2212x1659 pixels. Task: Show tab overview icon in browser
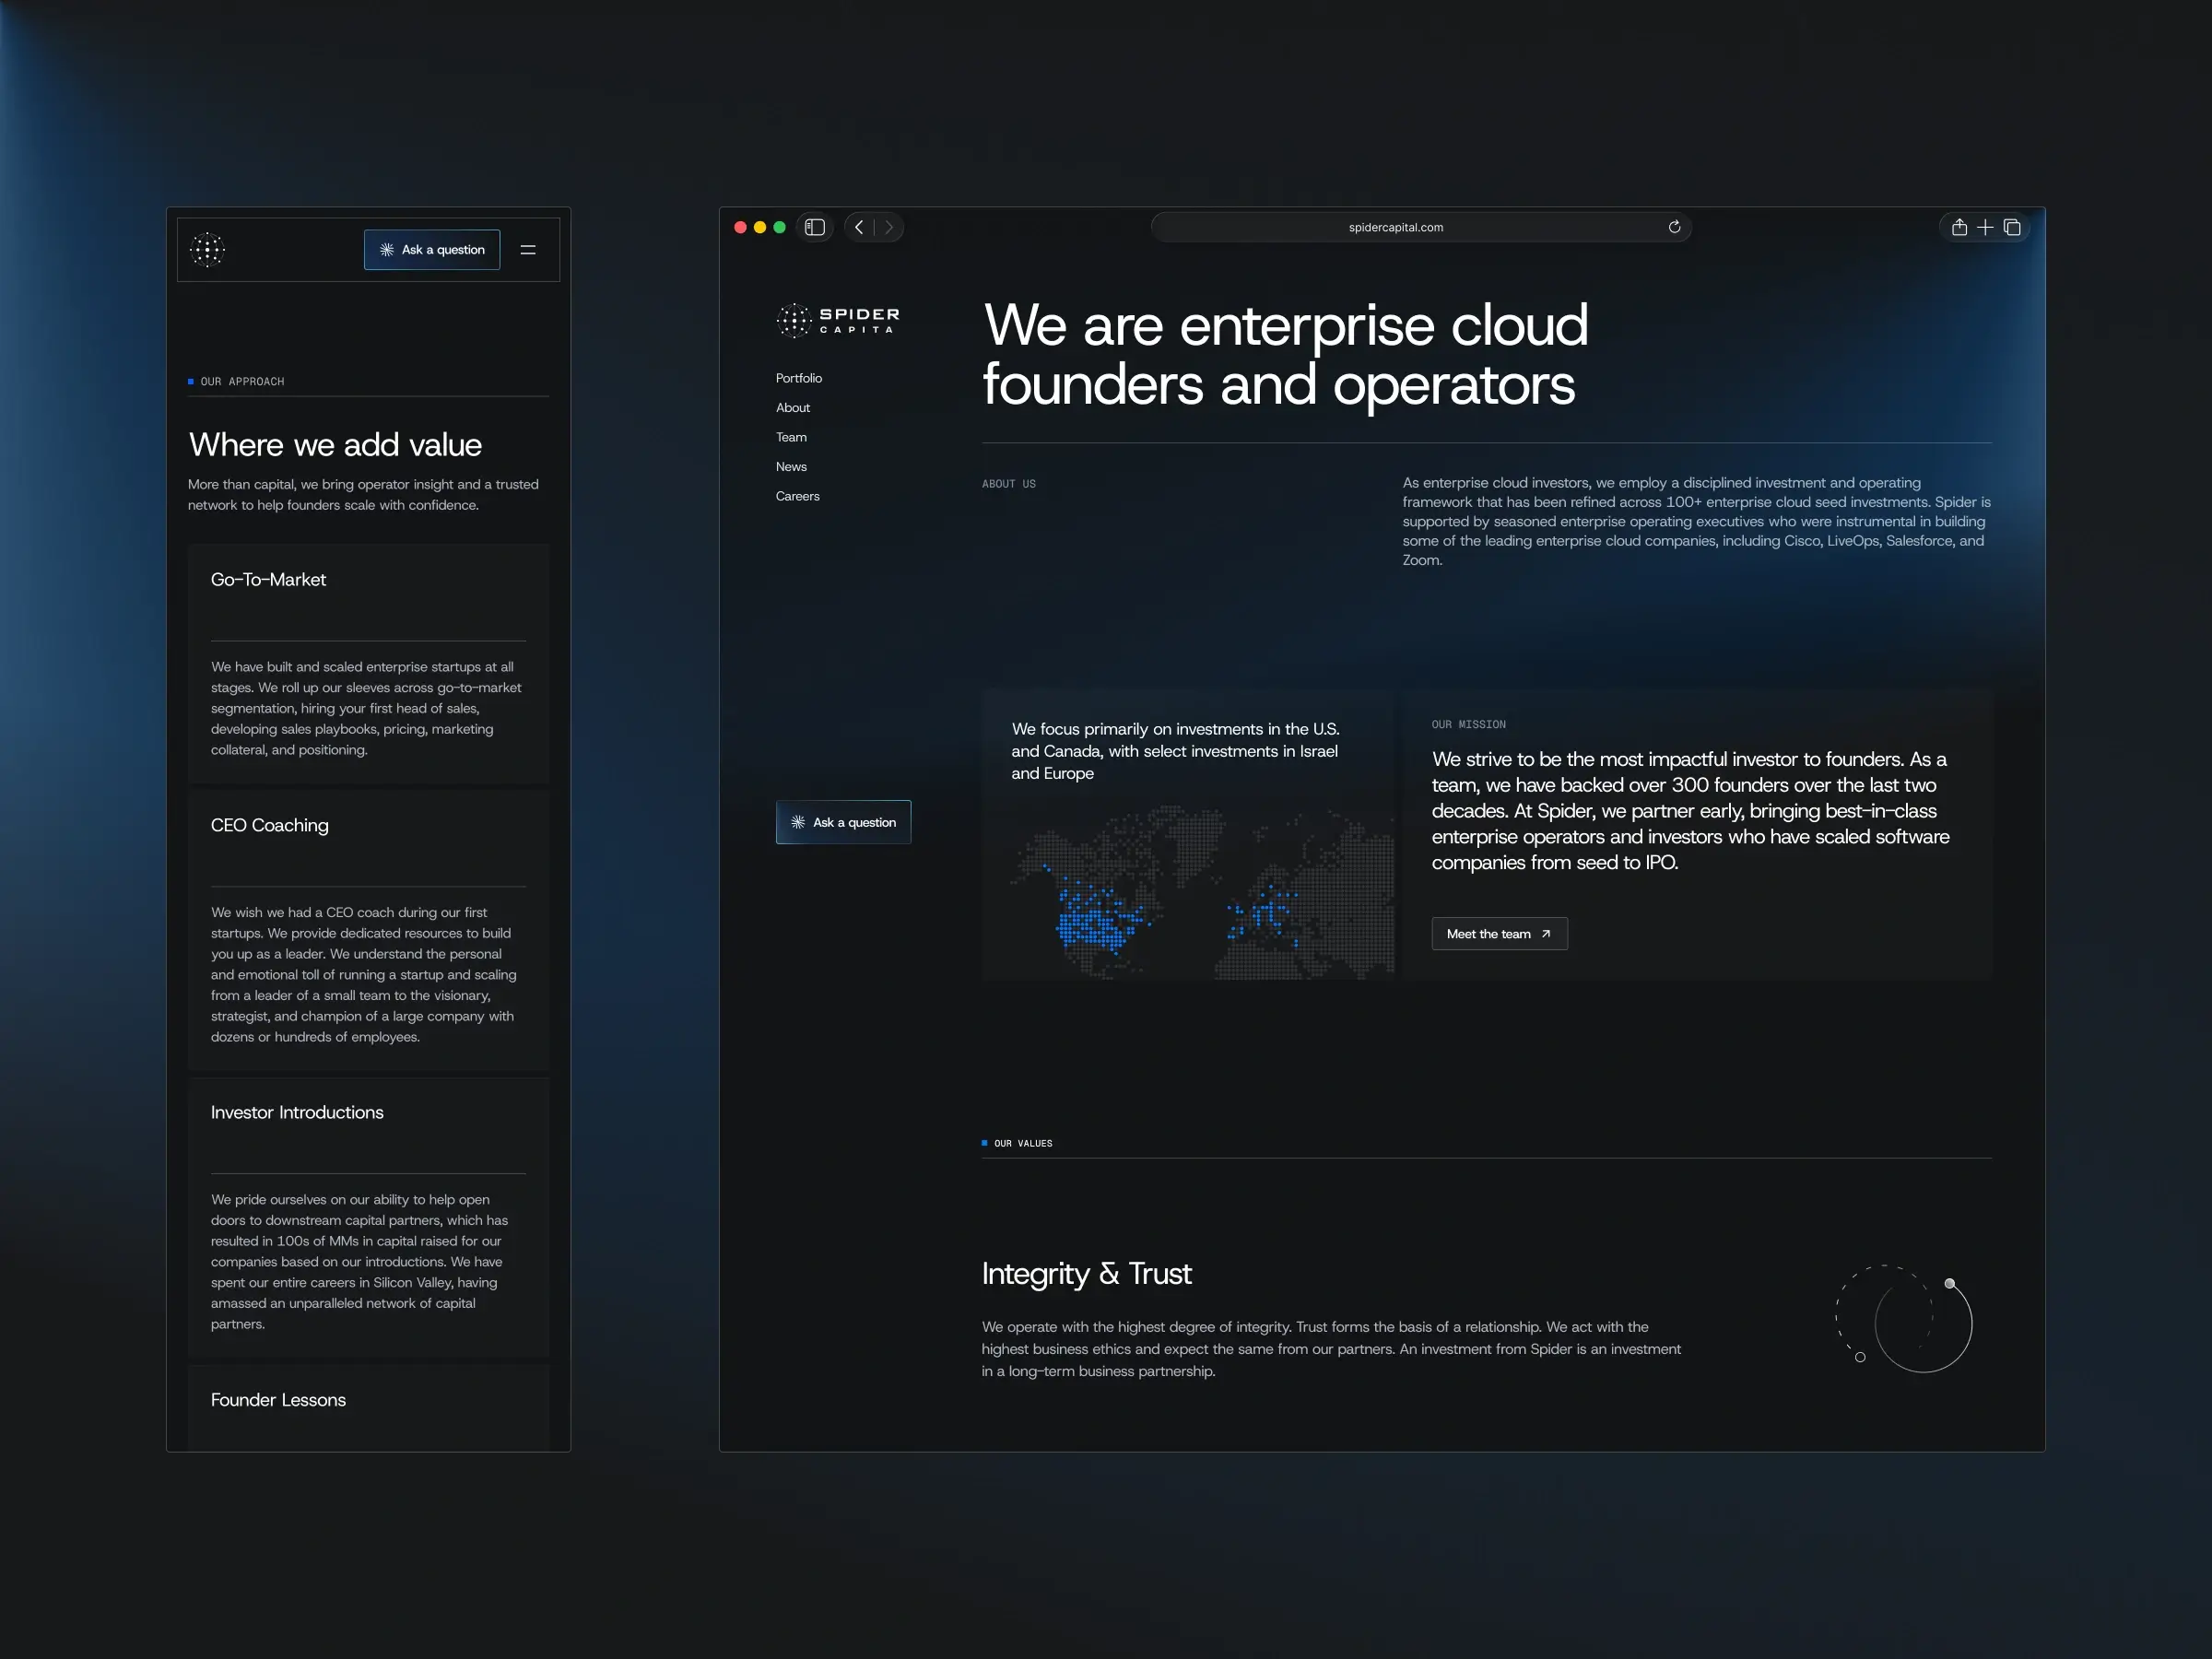[2012, 227]
